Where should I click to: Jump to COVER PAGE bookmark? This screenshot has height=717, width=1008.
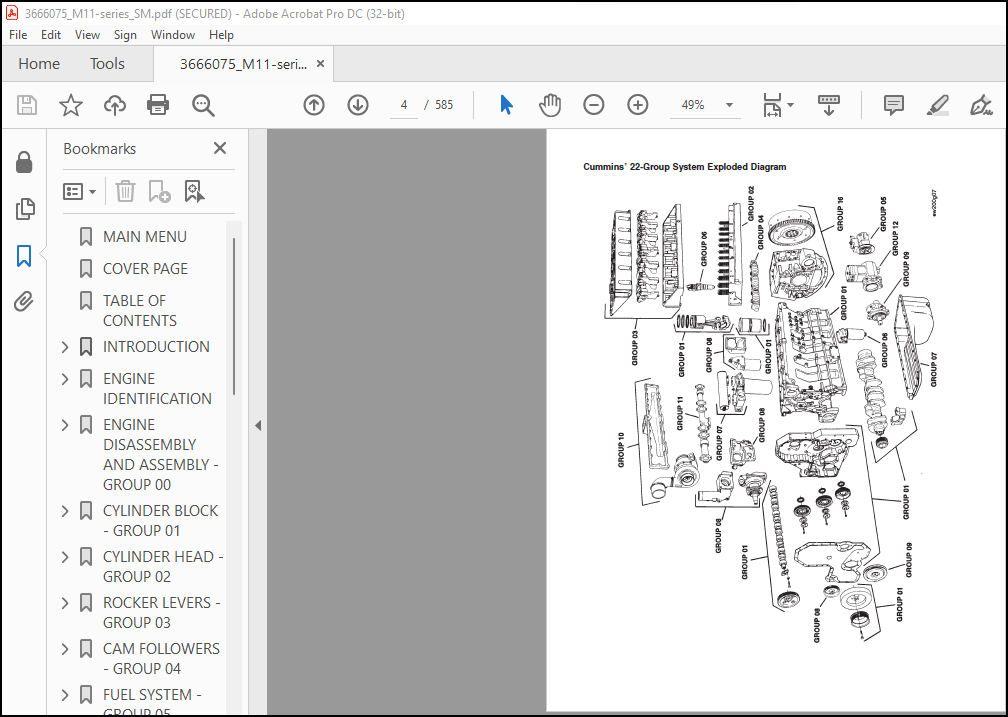tap(145, 269)
